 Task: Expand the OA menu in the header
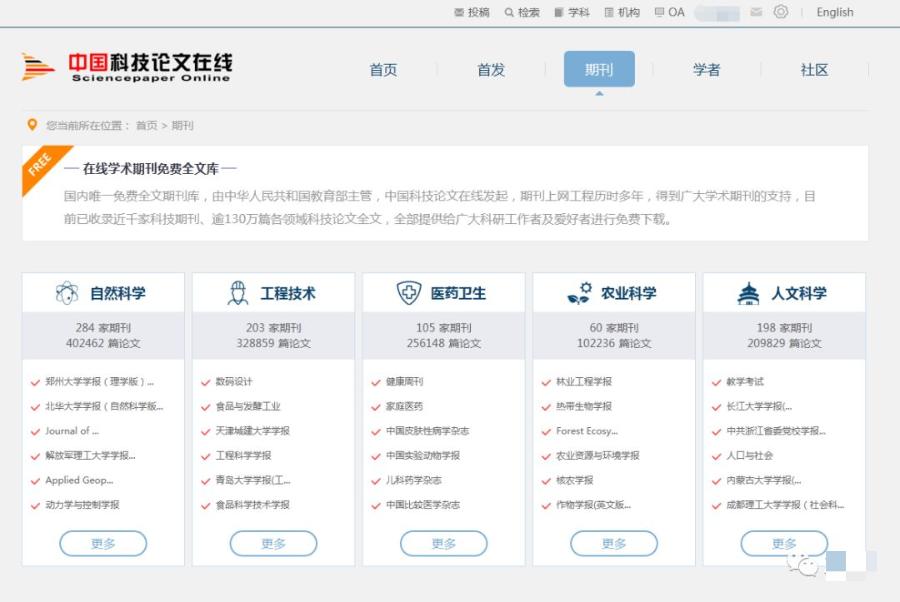668,12
